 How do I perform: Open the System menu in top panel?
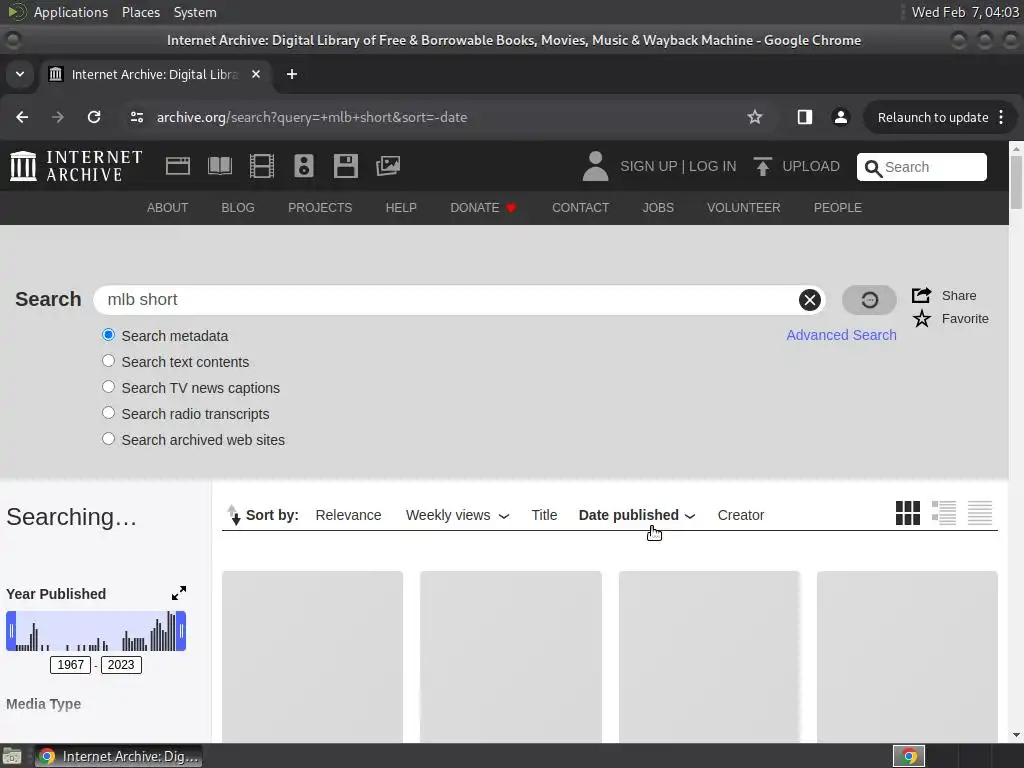tap(195, 12)
